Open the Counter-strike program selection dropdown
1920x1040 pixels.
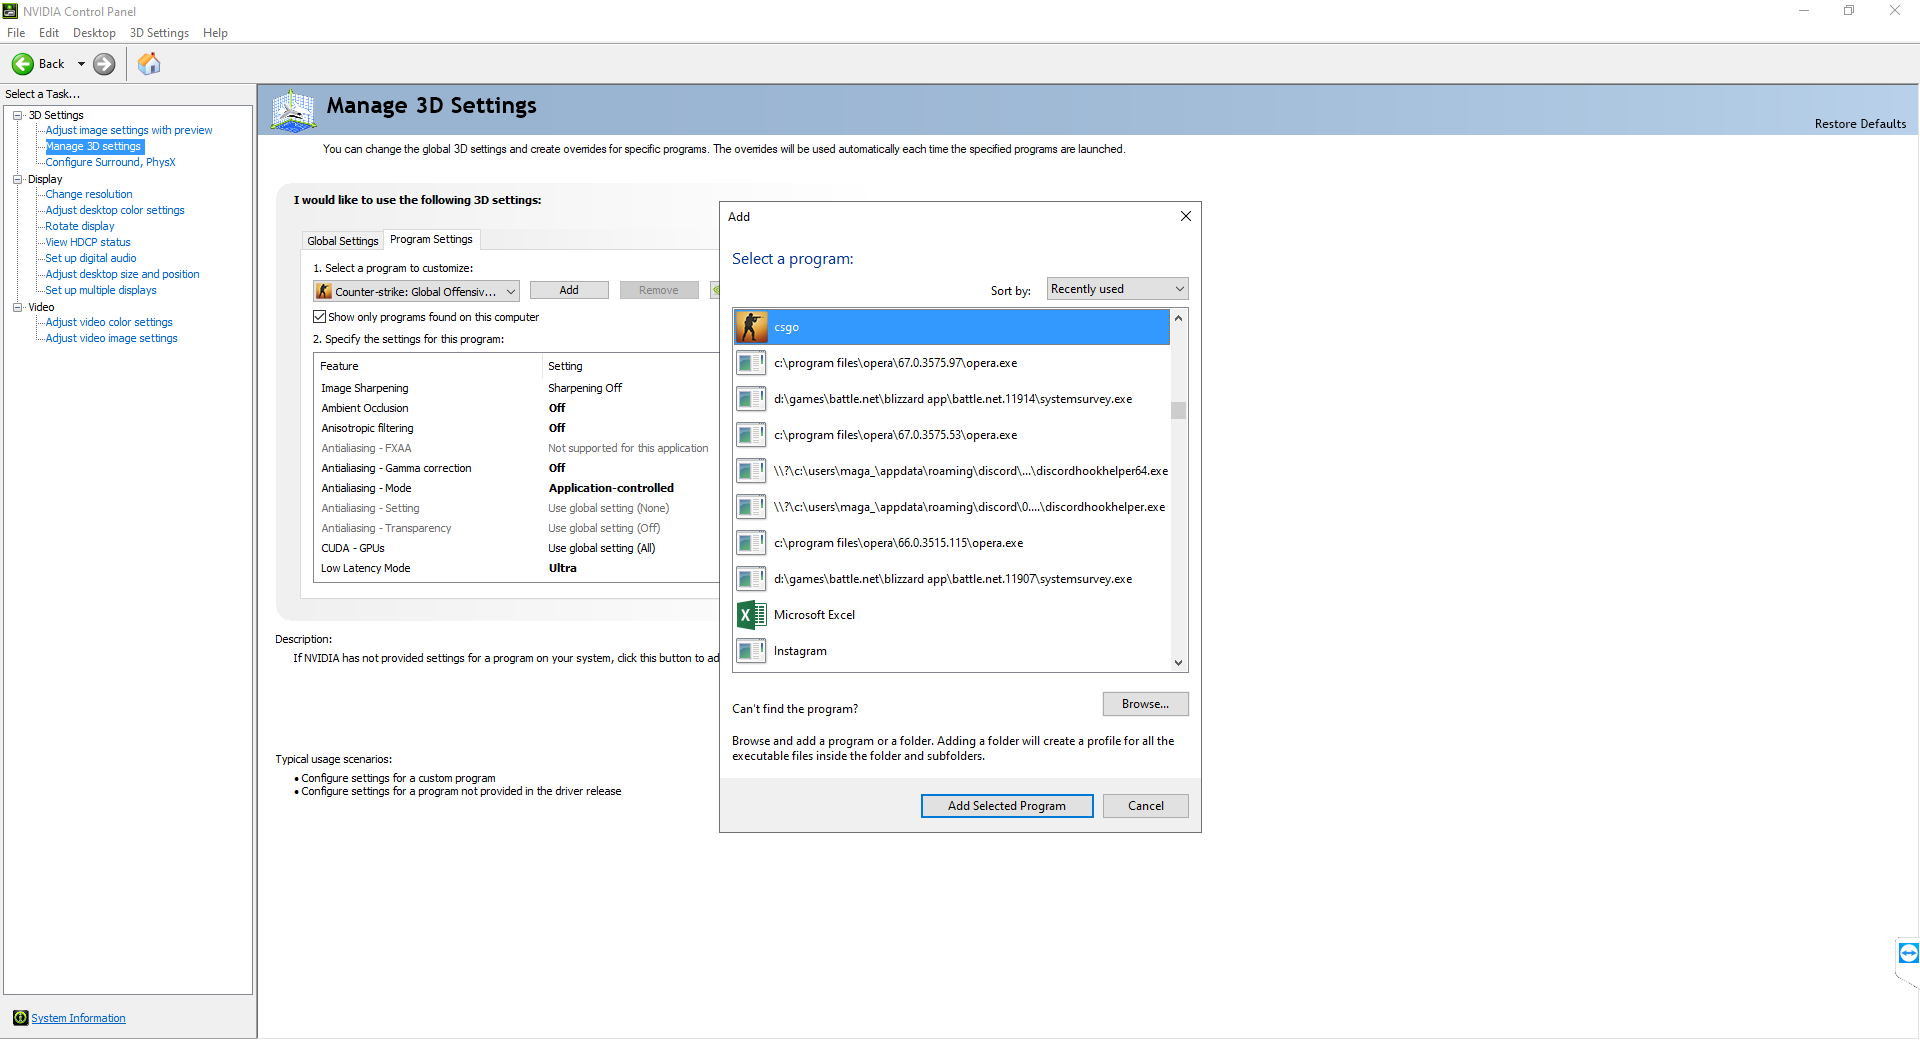coord(416,291)
